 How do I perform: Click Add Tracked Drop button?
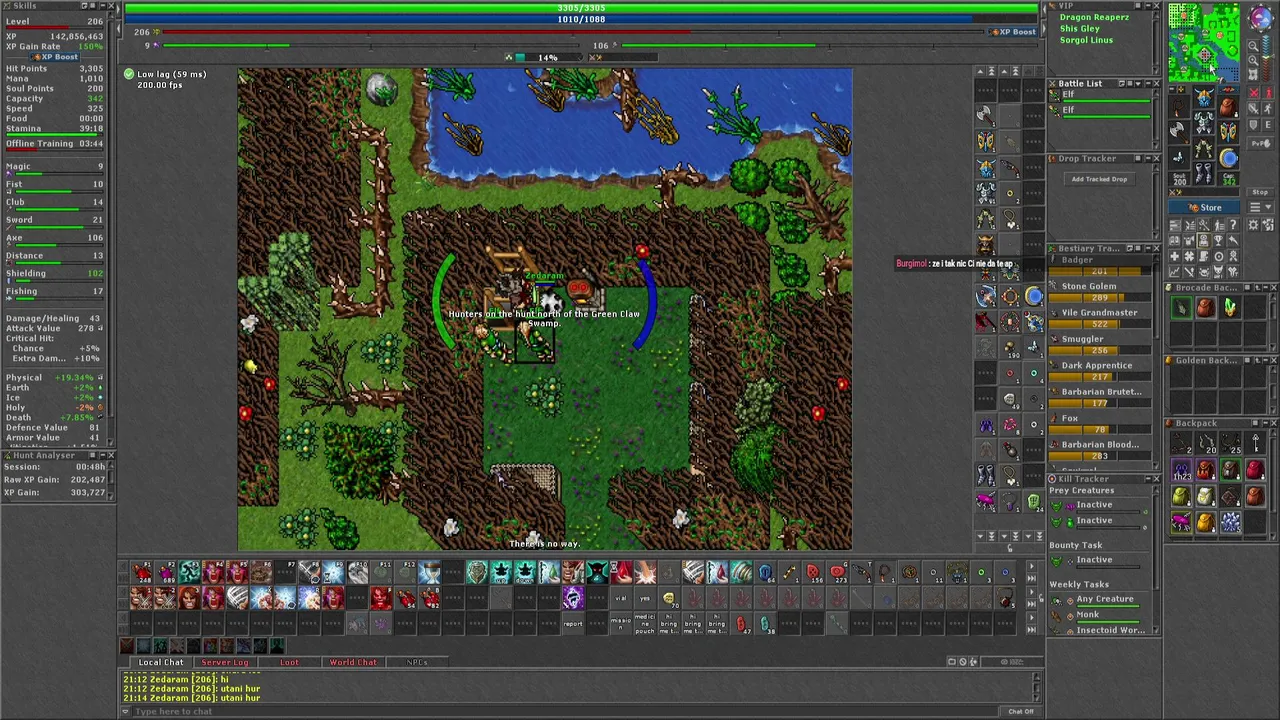(1100, 179)
